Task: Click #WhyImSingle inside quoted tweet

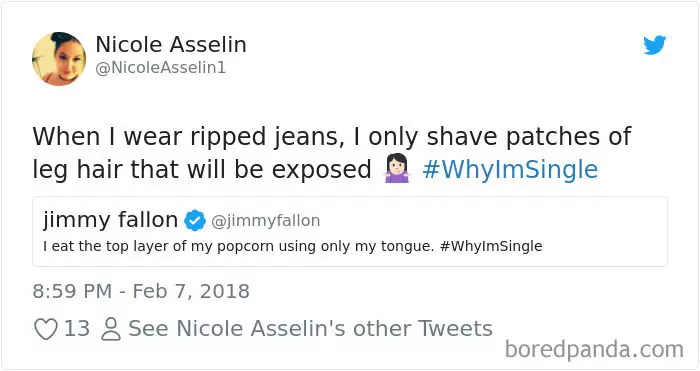Action: (x=491, y=246)
